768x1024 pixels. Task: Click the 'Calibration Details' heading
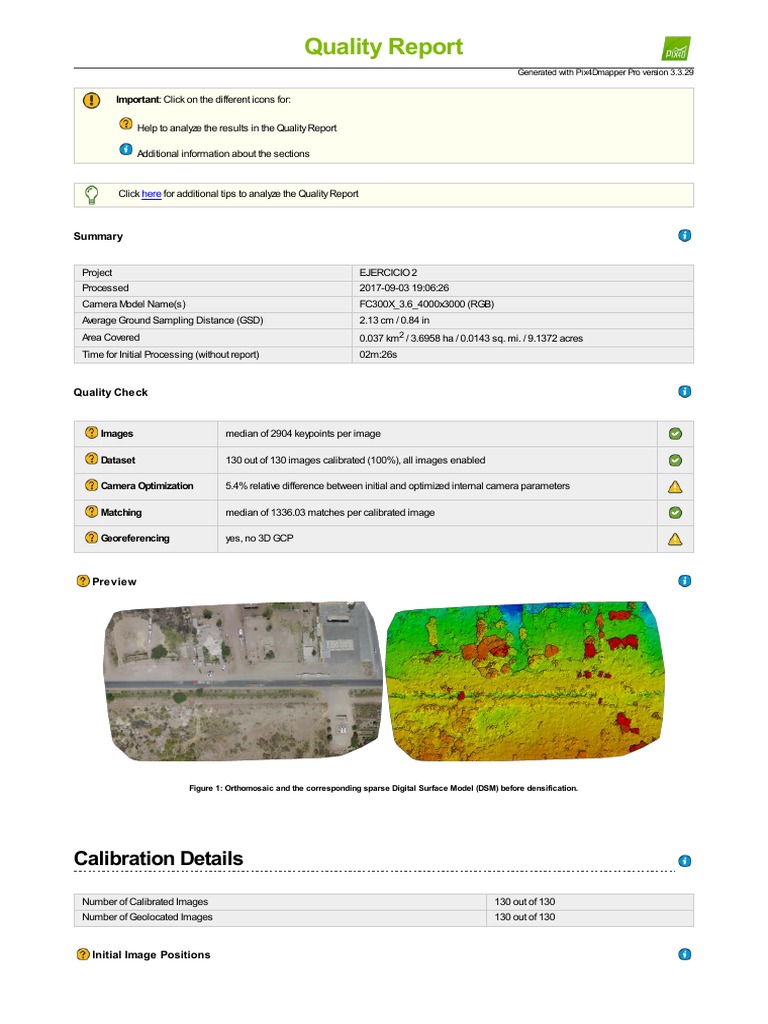click(x=158, y=858)
